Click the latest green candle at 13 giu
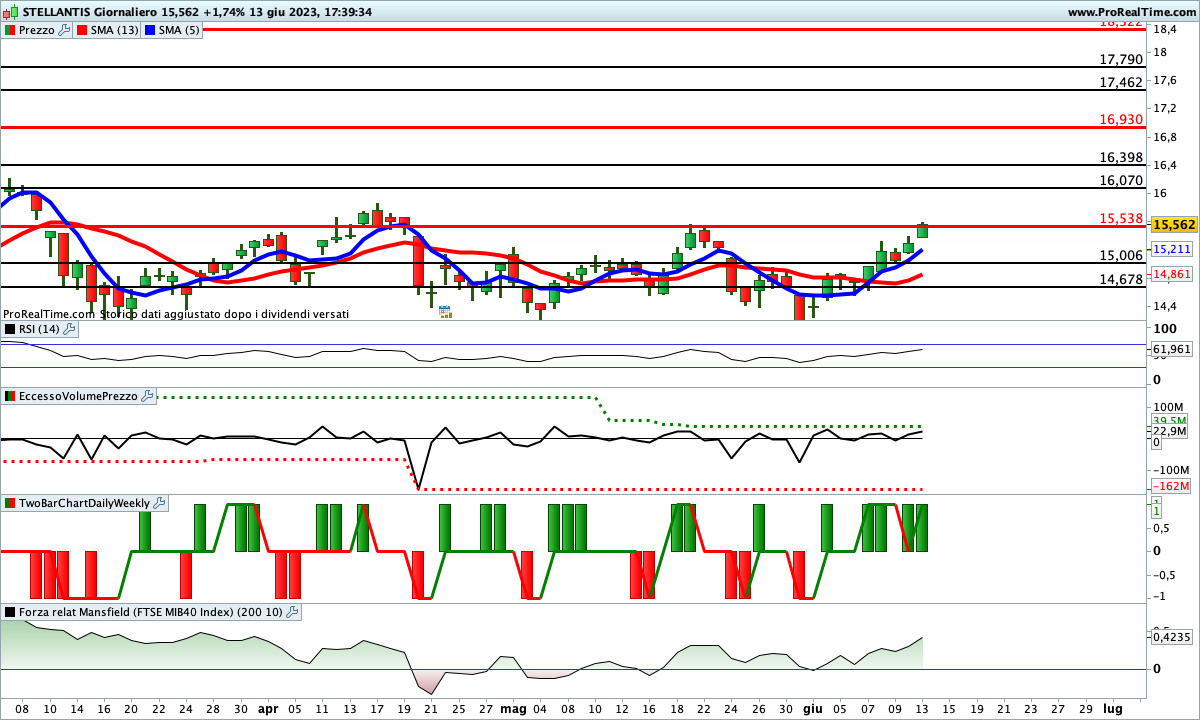Image resolution: width=1200 pixels, height=720 pixels. tap(922, 230)
